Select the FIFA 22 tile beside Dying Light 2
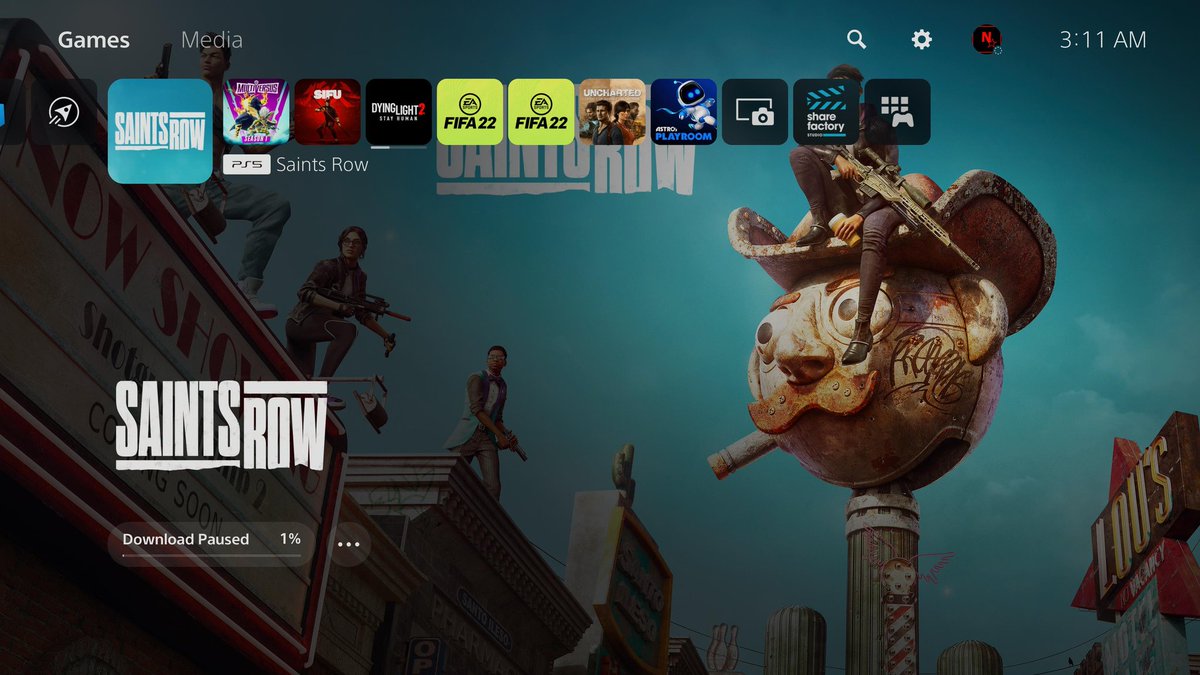 (x=470, y=112)
